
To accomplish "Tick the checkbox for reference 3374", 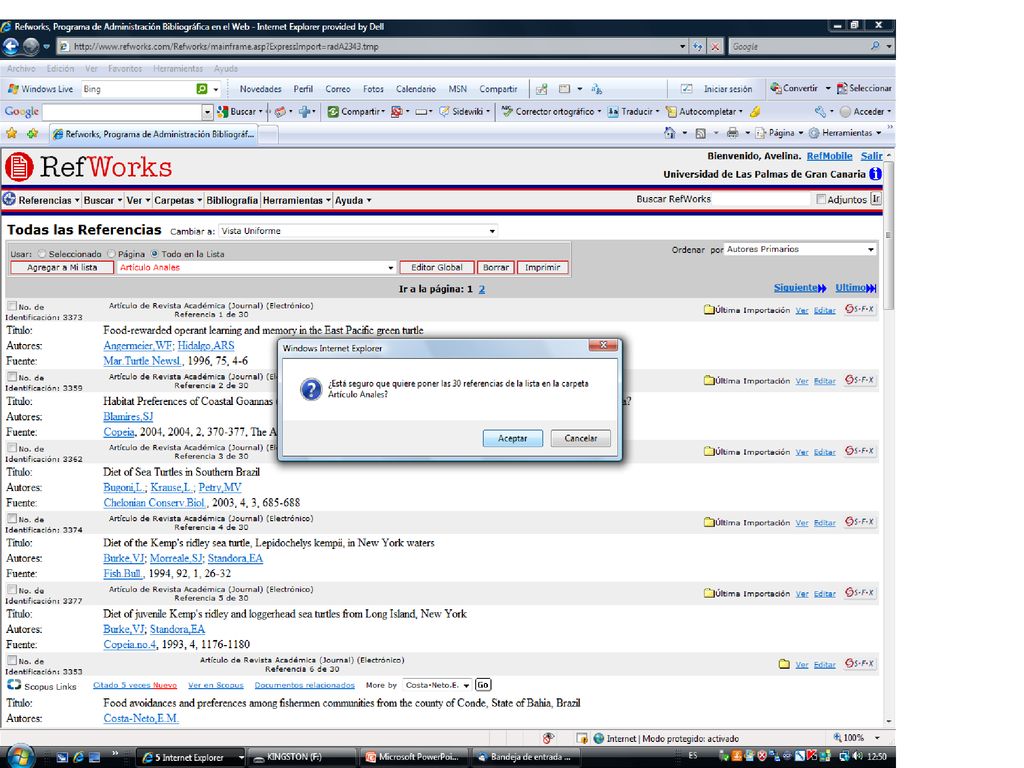I will 12,518.
